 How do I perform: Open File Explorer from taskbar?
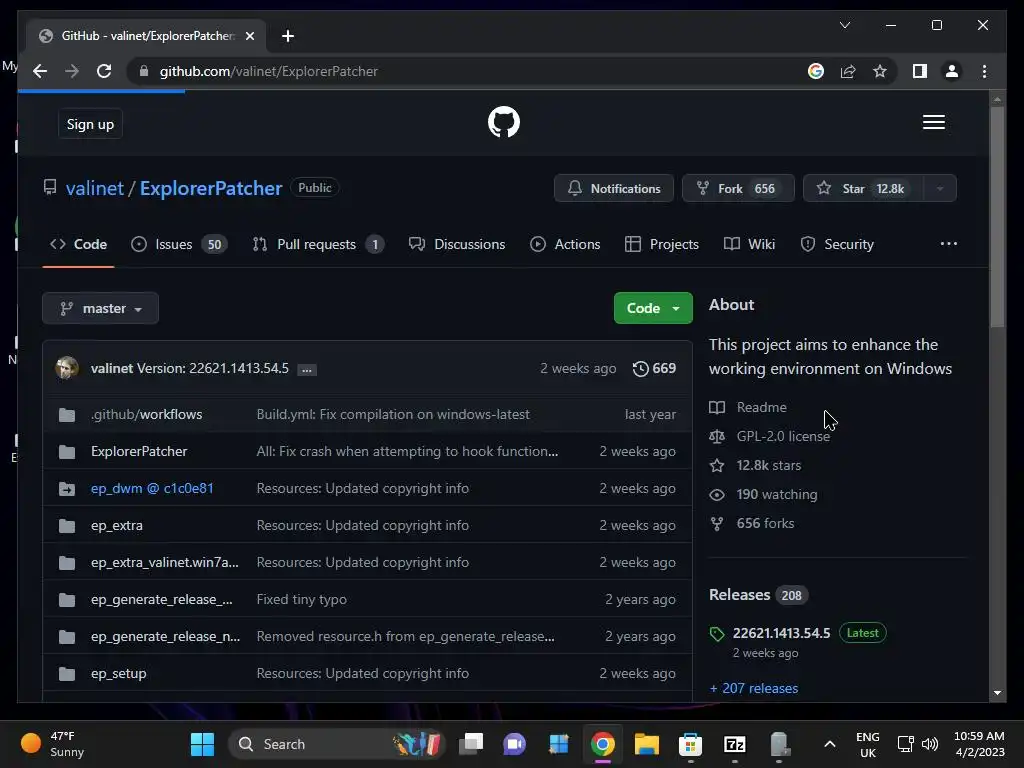pos(647,744)
